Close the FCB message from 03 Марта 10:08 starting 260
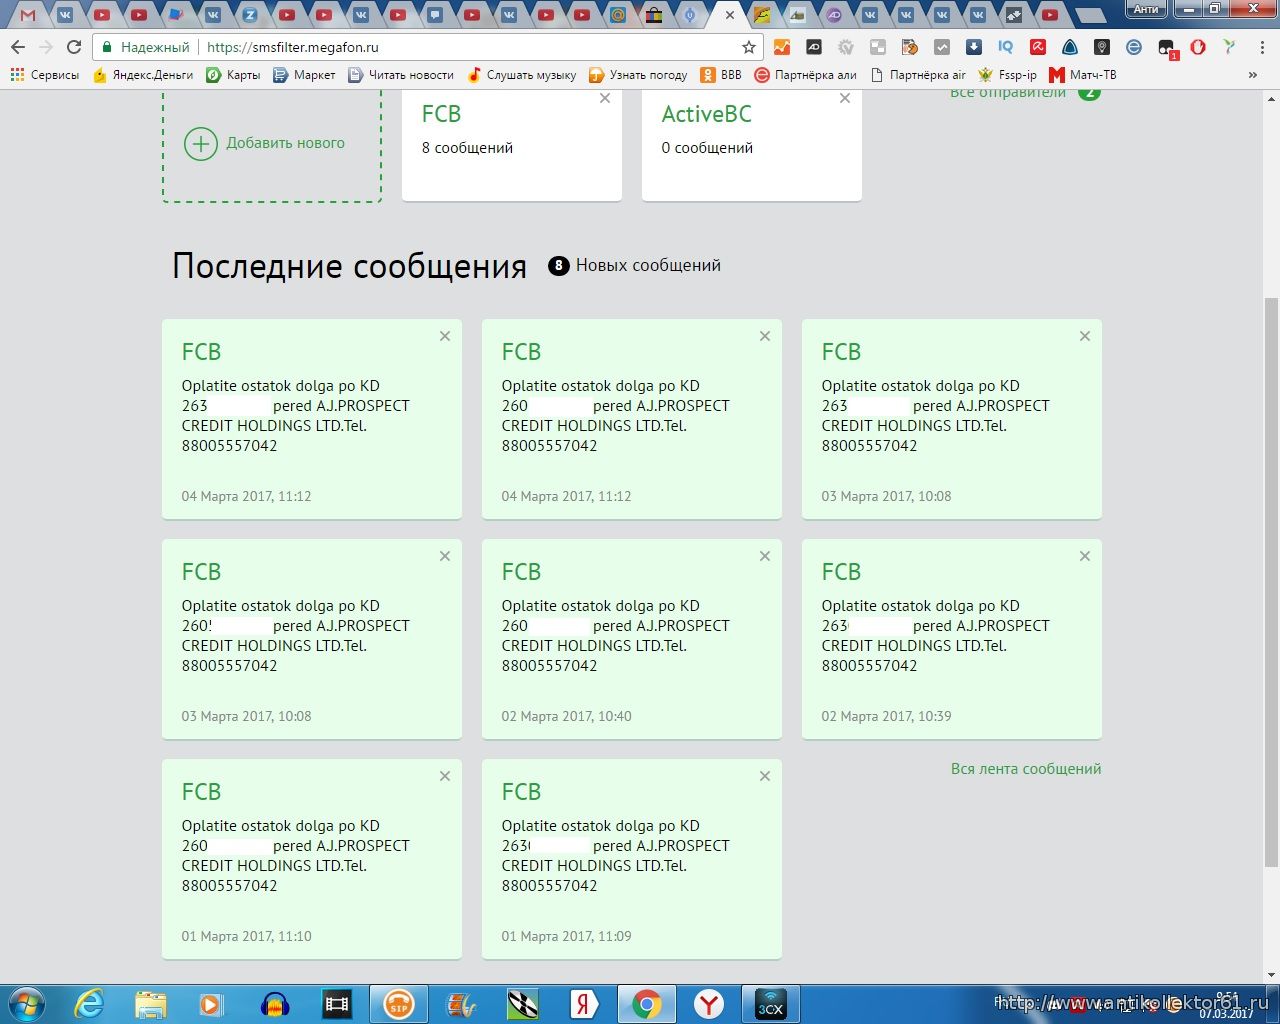The height and width of the screenshot is (1024, 1280). point(445,556)
